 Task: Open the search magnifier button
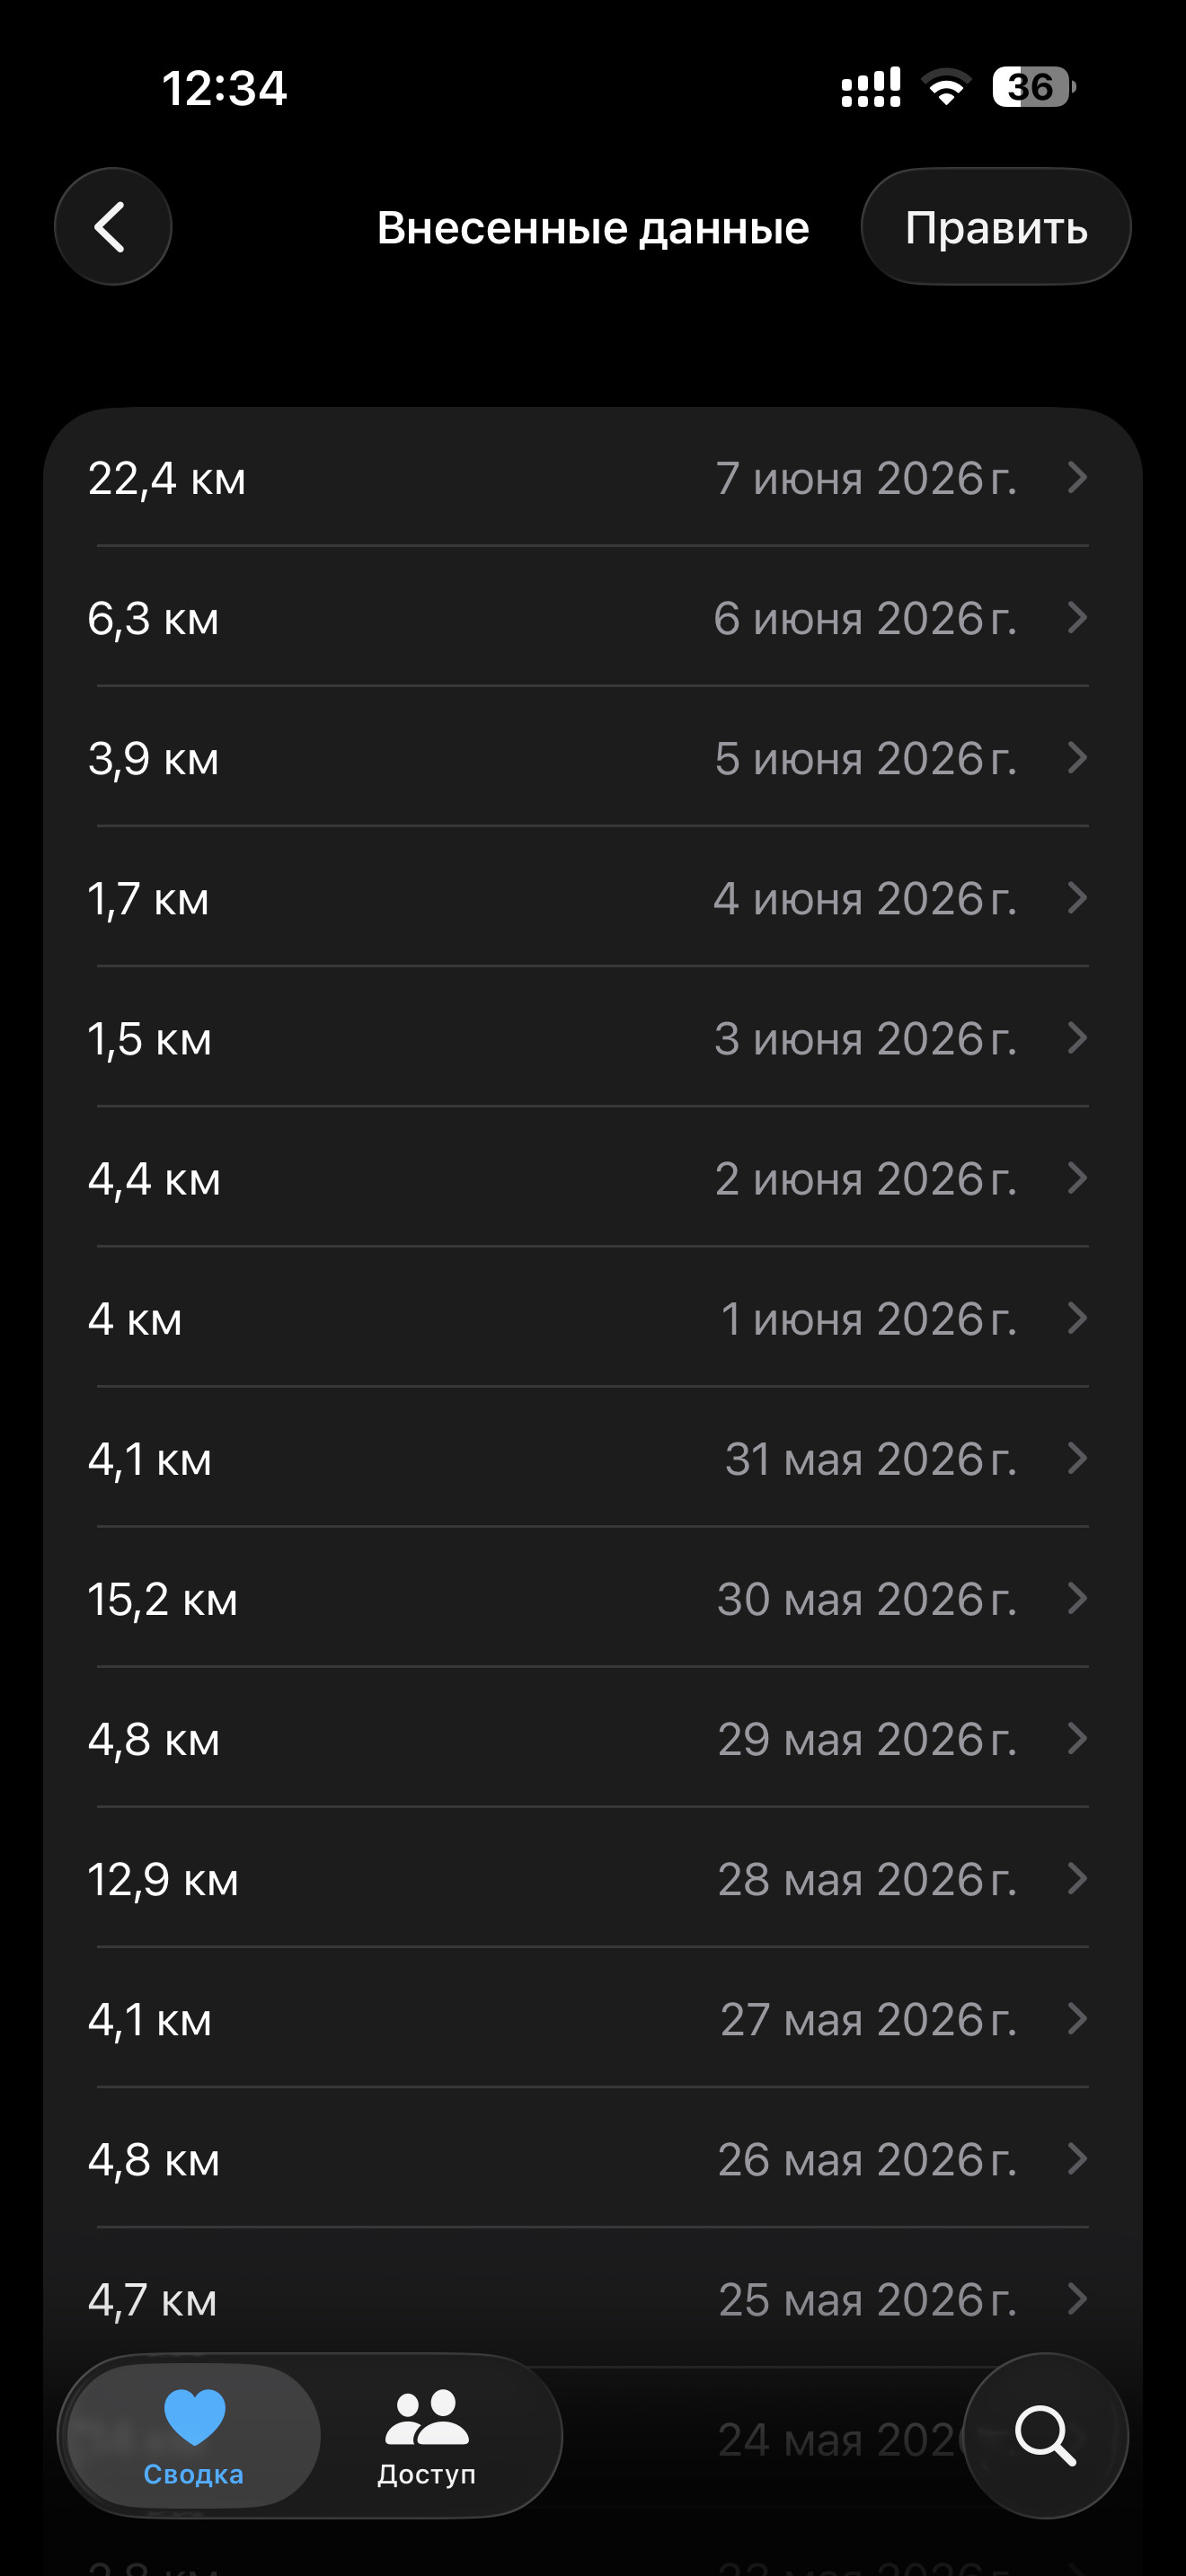point(1045,2435)
